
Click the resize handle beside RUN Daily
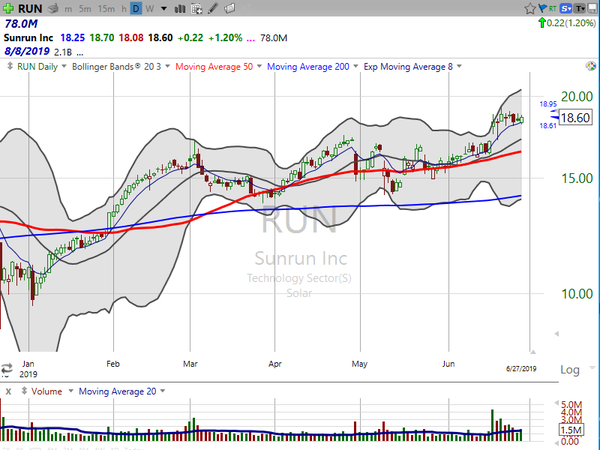[10, 67]
